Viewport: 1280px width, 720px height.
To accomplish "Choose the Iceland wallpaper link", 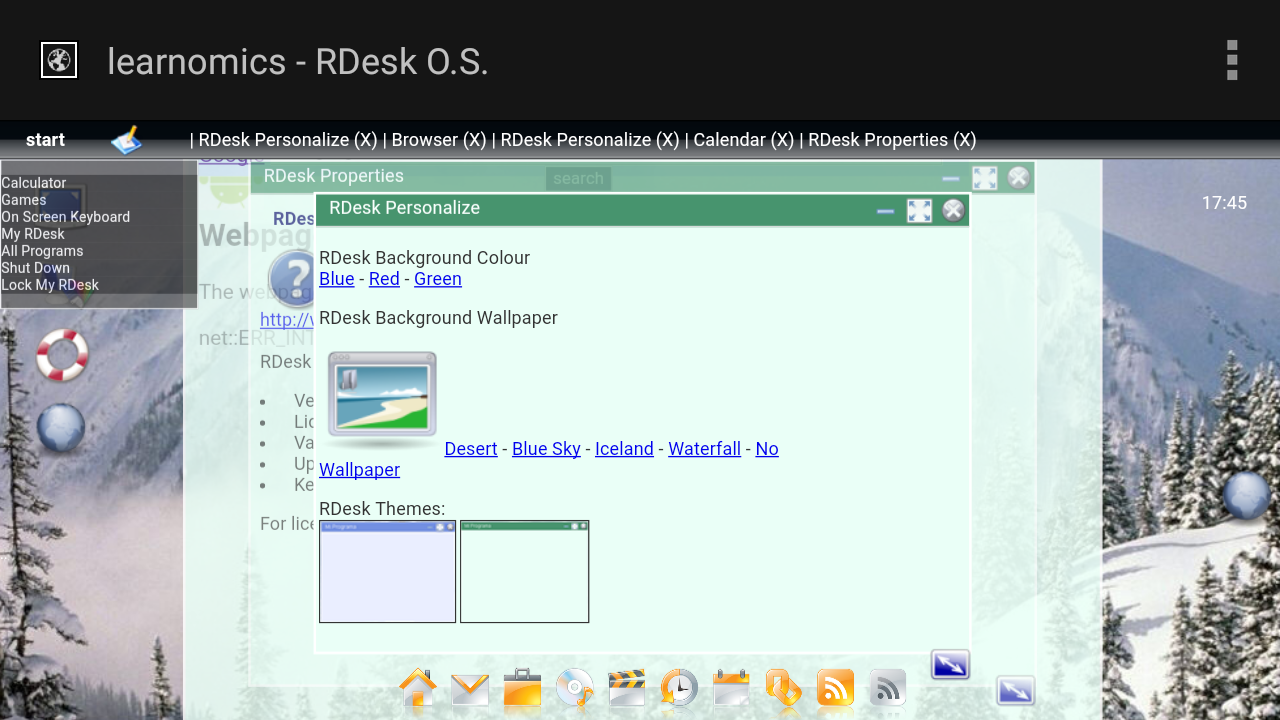I will (x=624, y=449).
